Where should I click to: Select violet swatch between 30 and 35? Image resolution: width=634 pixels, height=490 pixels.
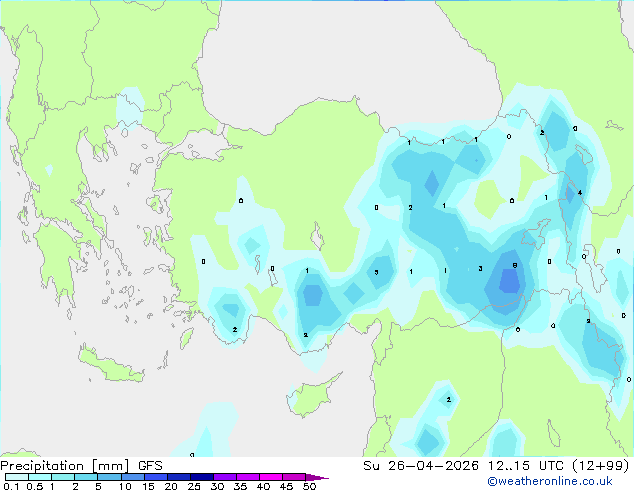point(224,477)
